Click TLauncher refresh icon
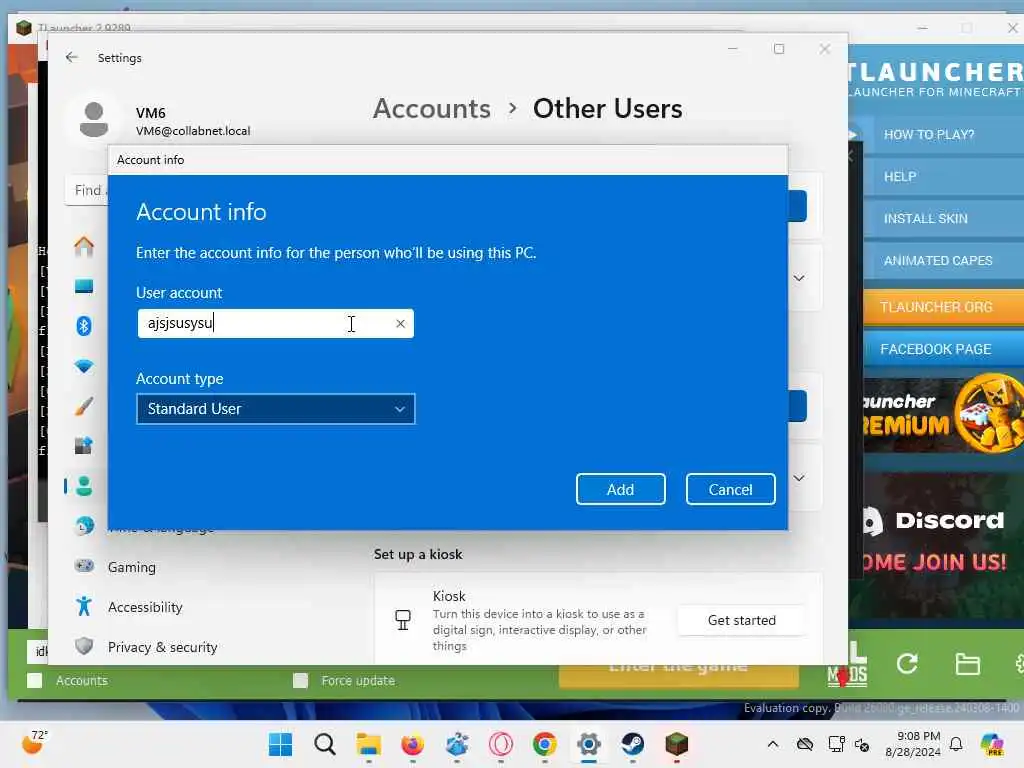The width and height of the screenshot is (1024, 768). (906, 664)
